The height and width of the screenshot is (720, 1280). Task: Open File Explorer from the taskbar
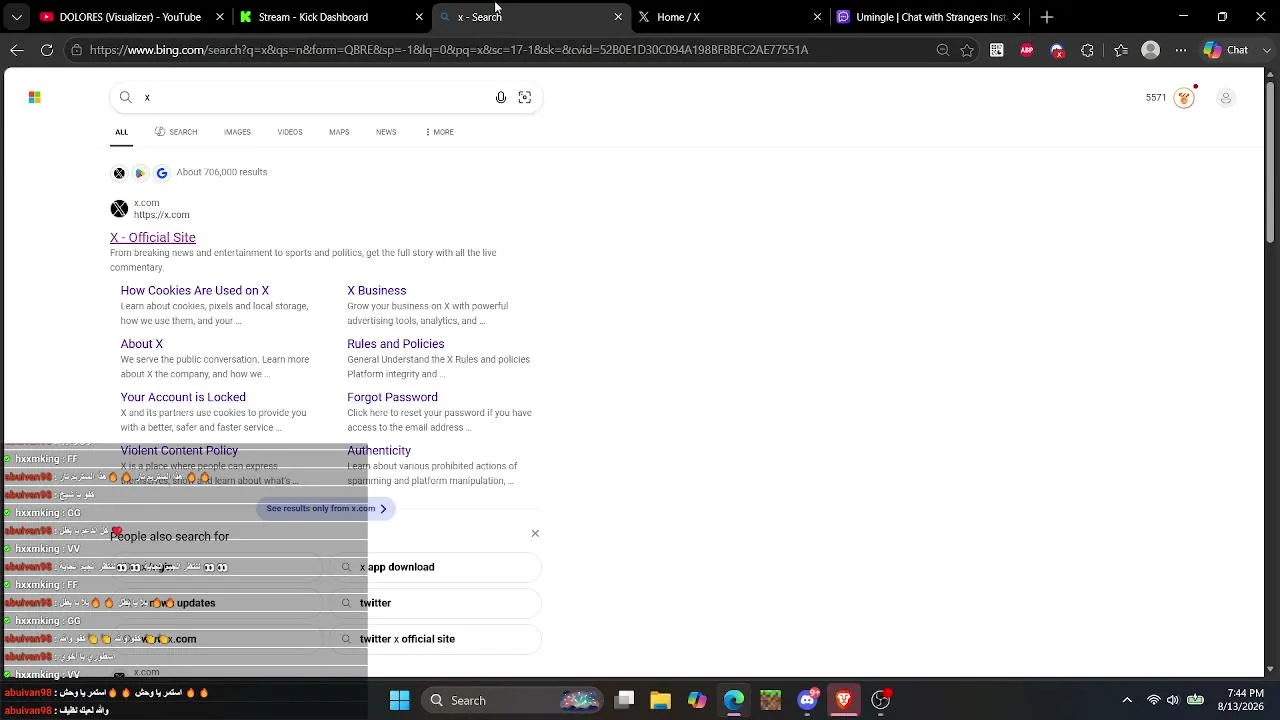click(x=660, y=700)
